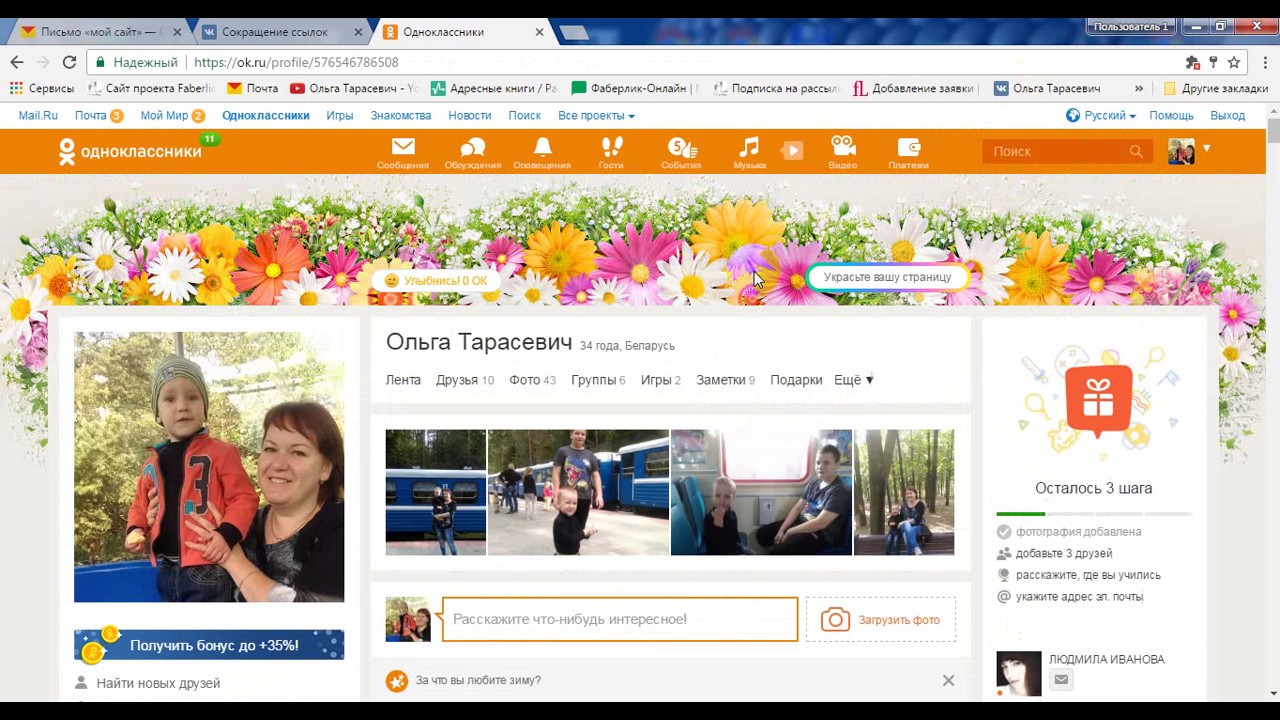
Task: Bookmark this page with the star
Action: coord(1234,62)
